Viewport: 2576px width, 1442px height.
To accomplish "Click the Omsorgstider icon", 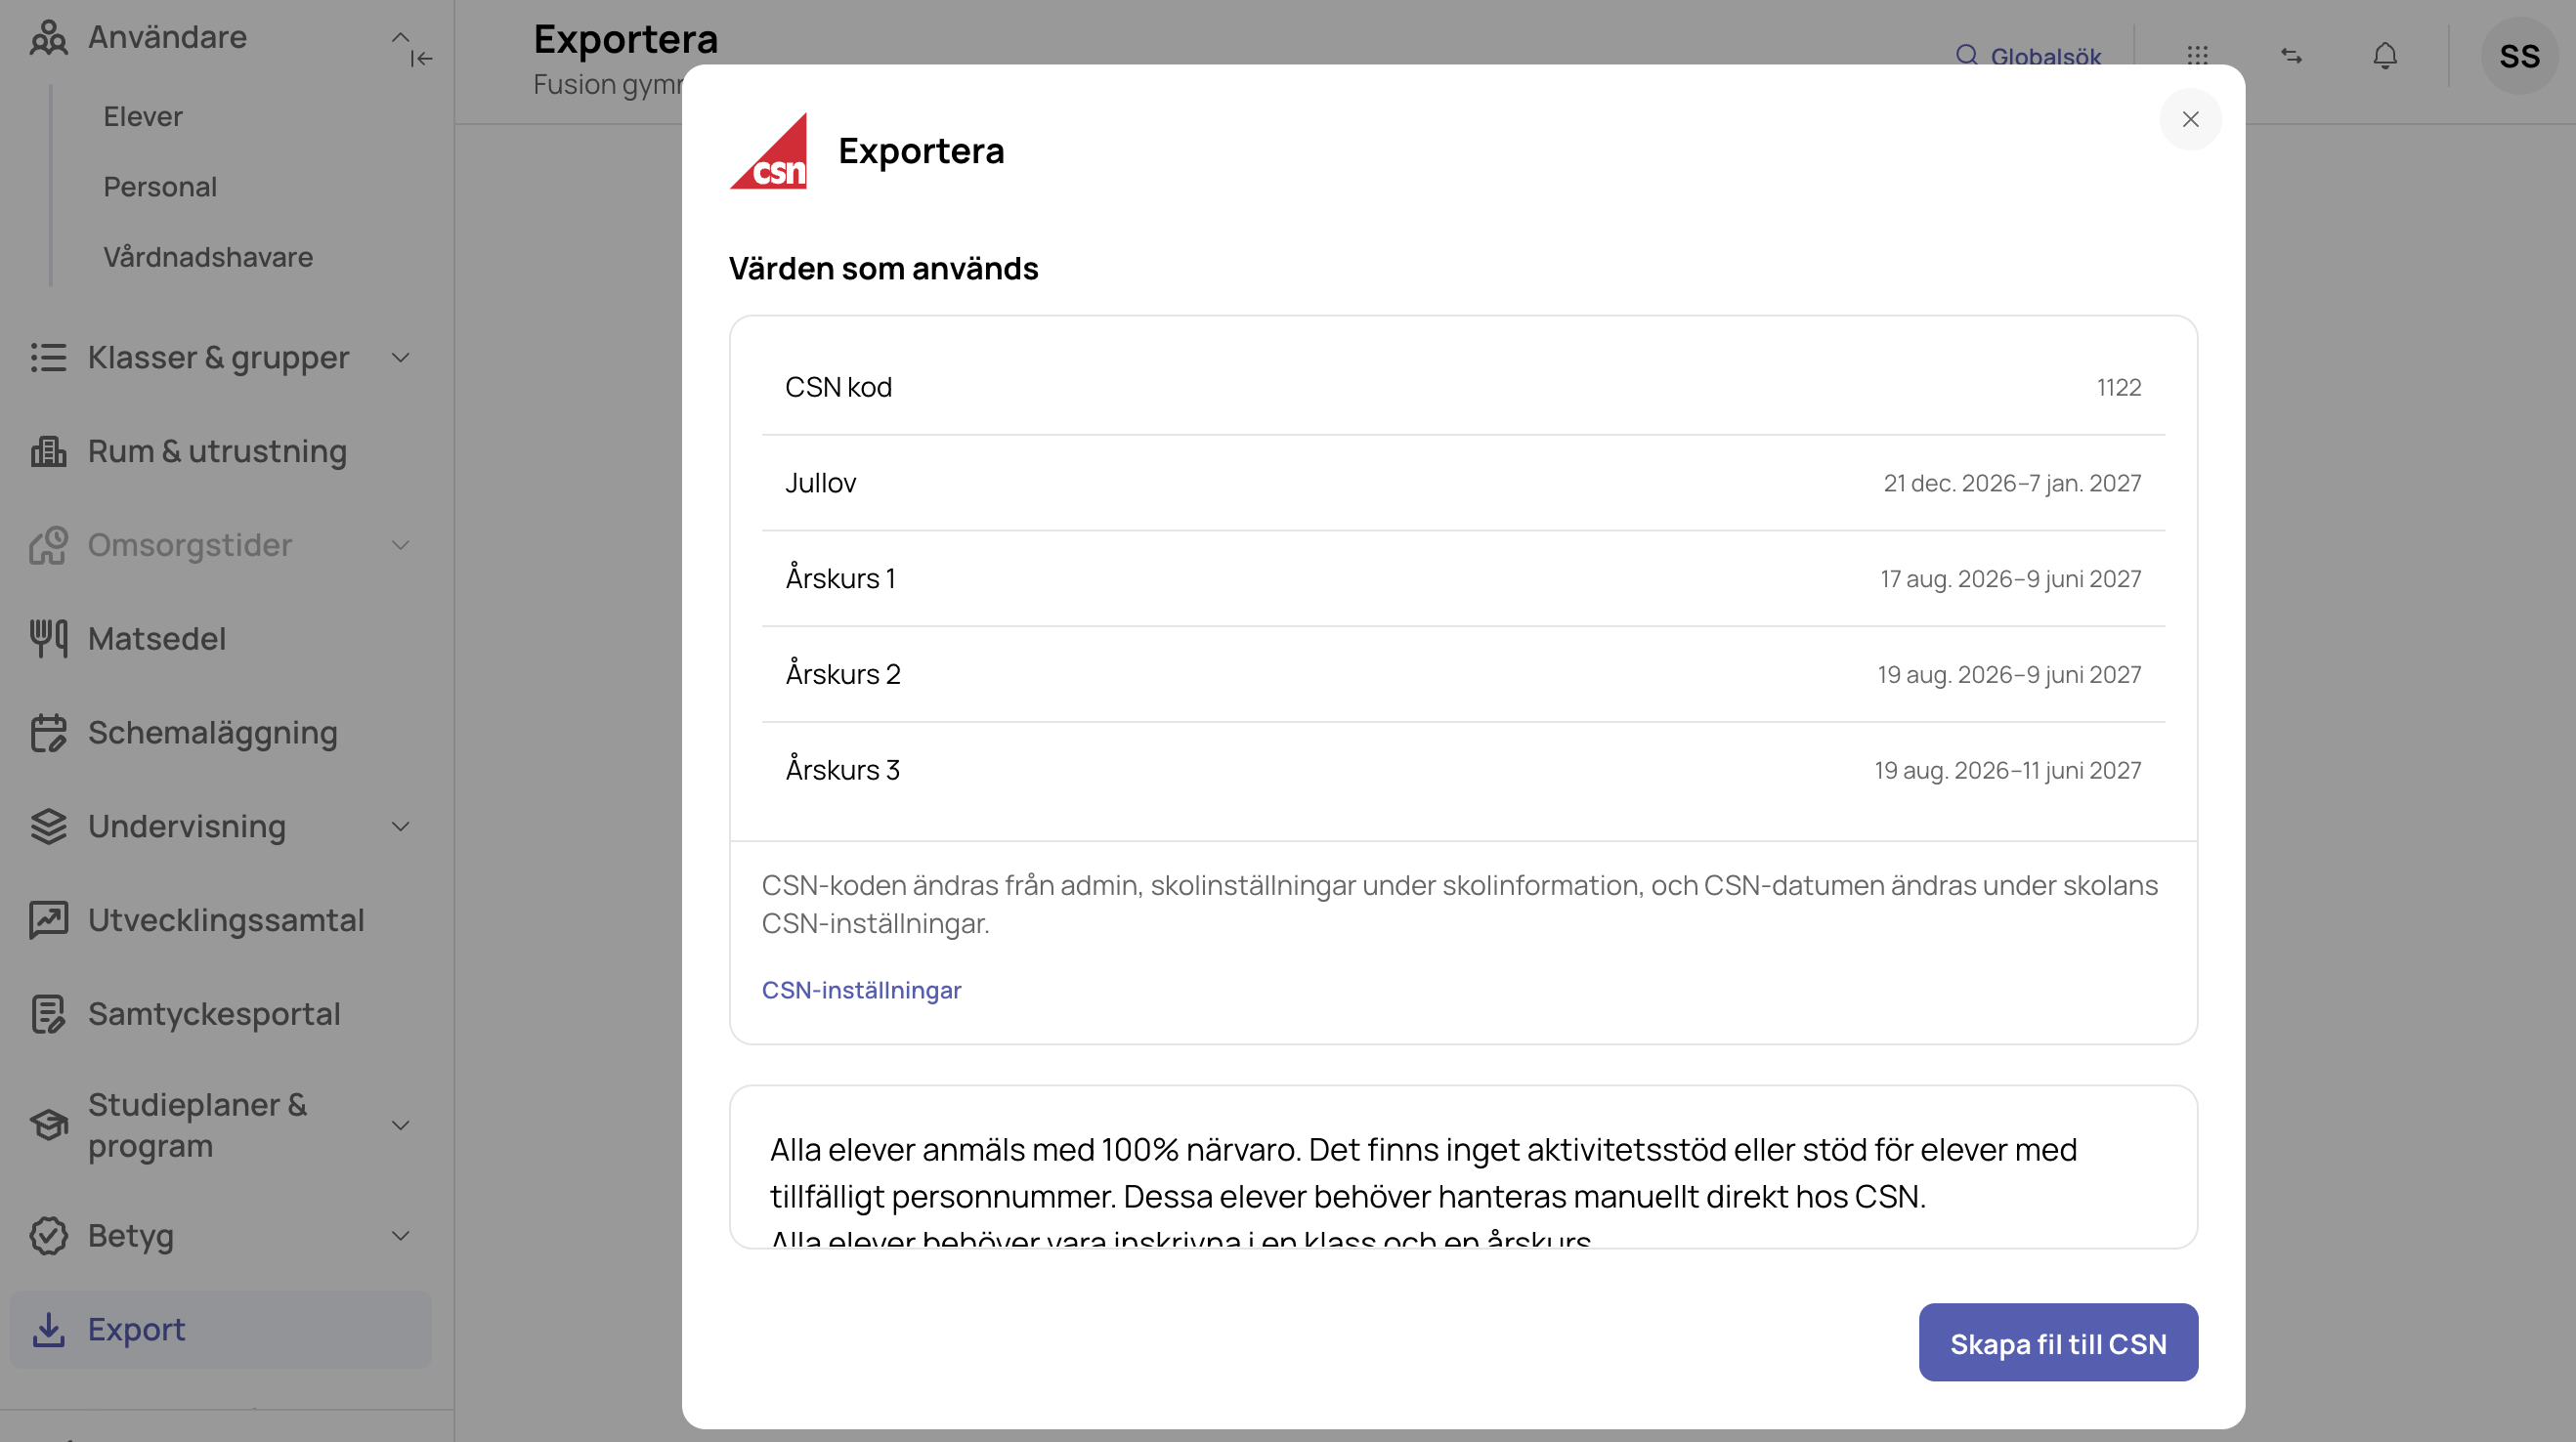I will (48, 545).
